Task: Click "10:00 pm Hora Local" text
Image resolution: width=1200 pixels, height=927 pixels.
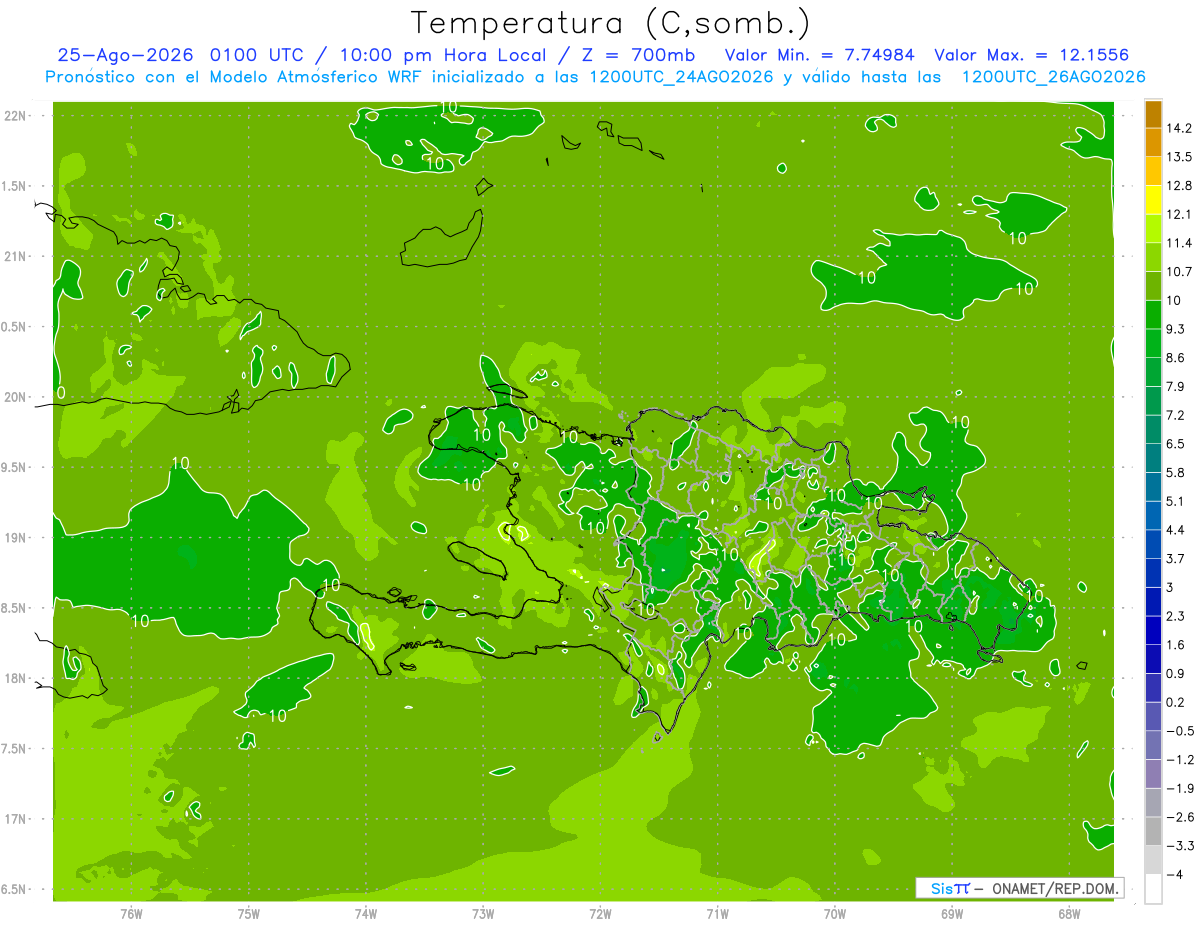Action: 441,55
